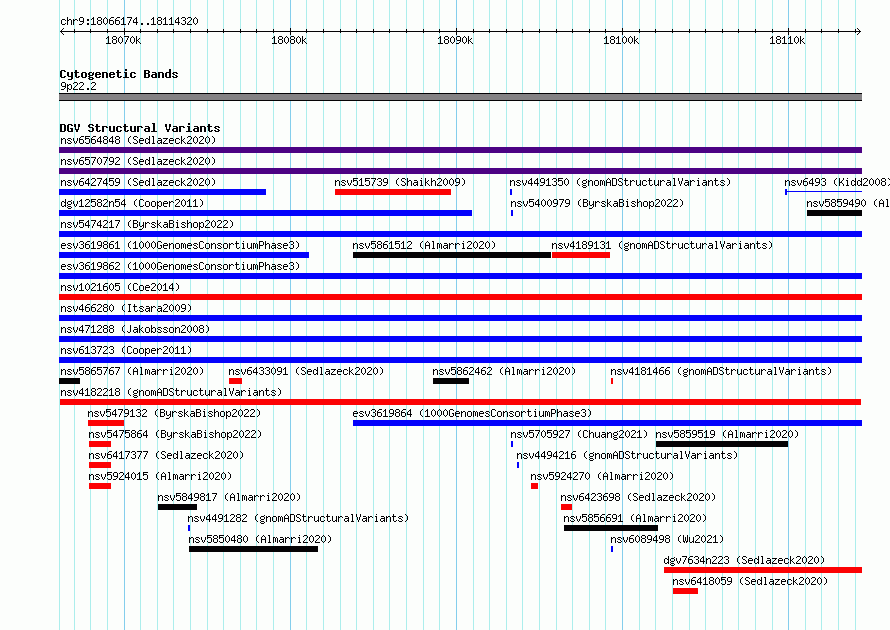This screenshot has width=890, height=630.
Task: Click the blue esv3619864 variant bar
Action: pos(607,423)
